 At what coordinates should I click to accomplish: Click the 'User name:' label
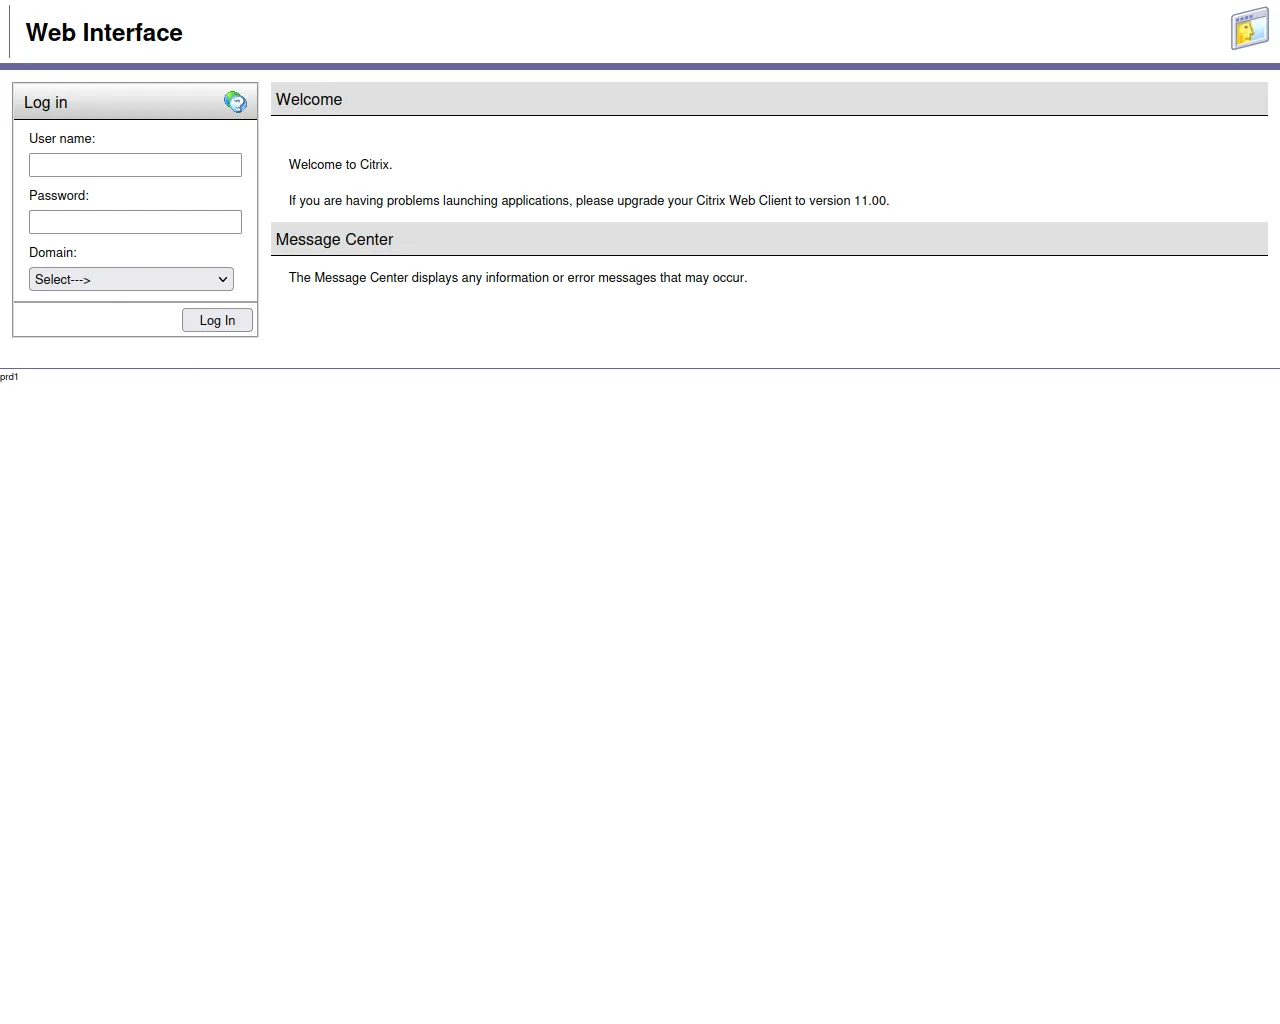(x=62, y=139)
